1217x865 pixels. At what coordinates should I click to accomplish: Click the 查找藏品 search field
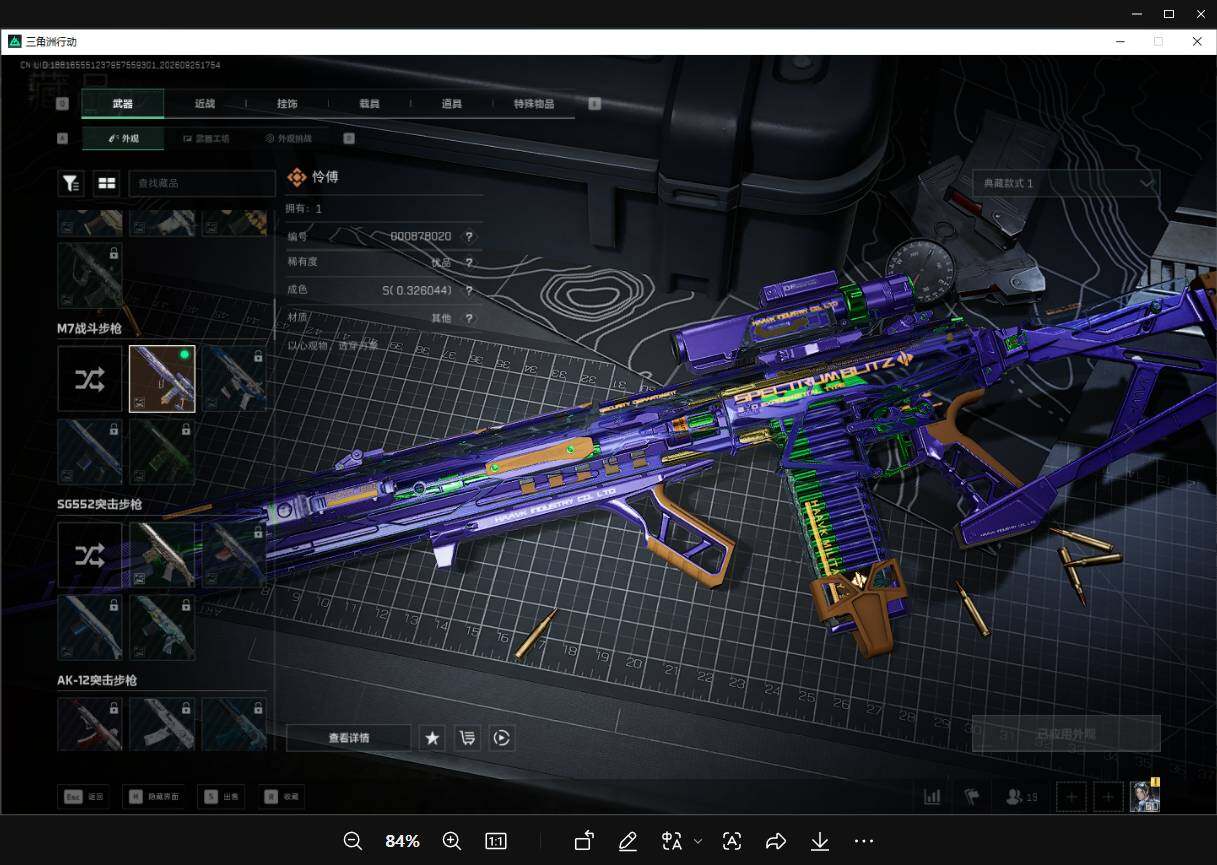(x=201, y=183)
